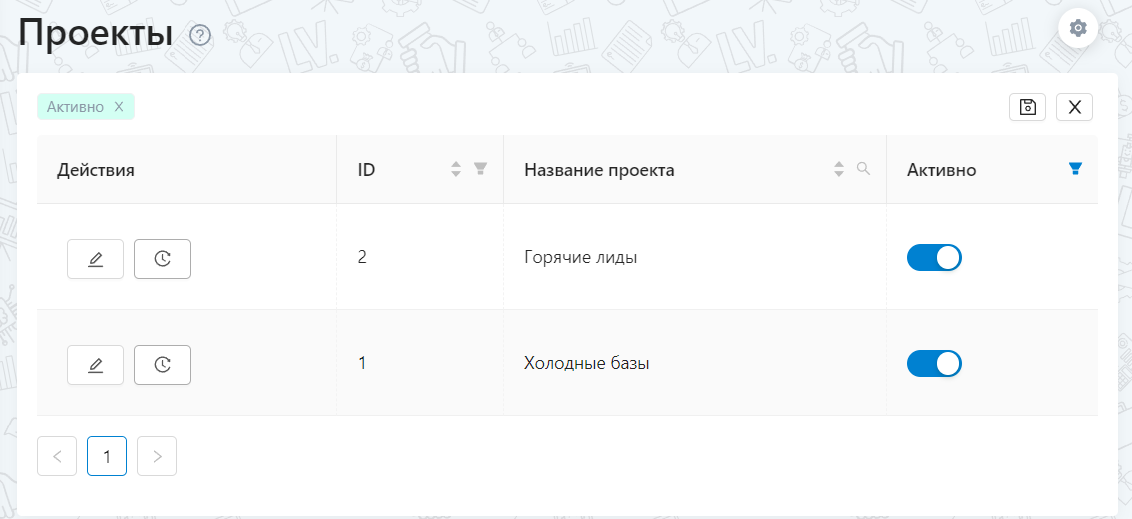Go to the next page arrow
This screenshot has width=1132, height=519.
pyautogui.click(x=157, y=456)
